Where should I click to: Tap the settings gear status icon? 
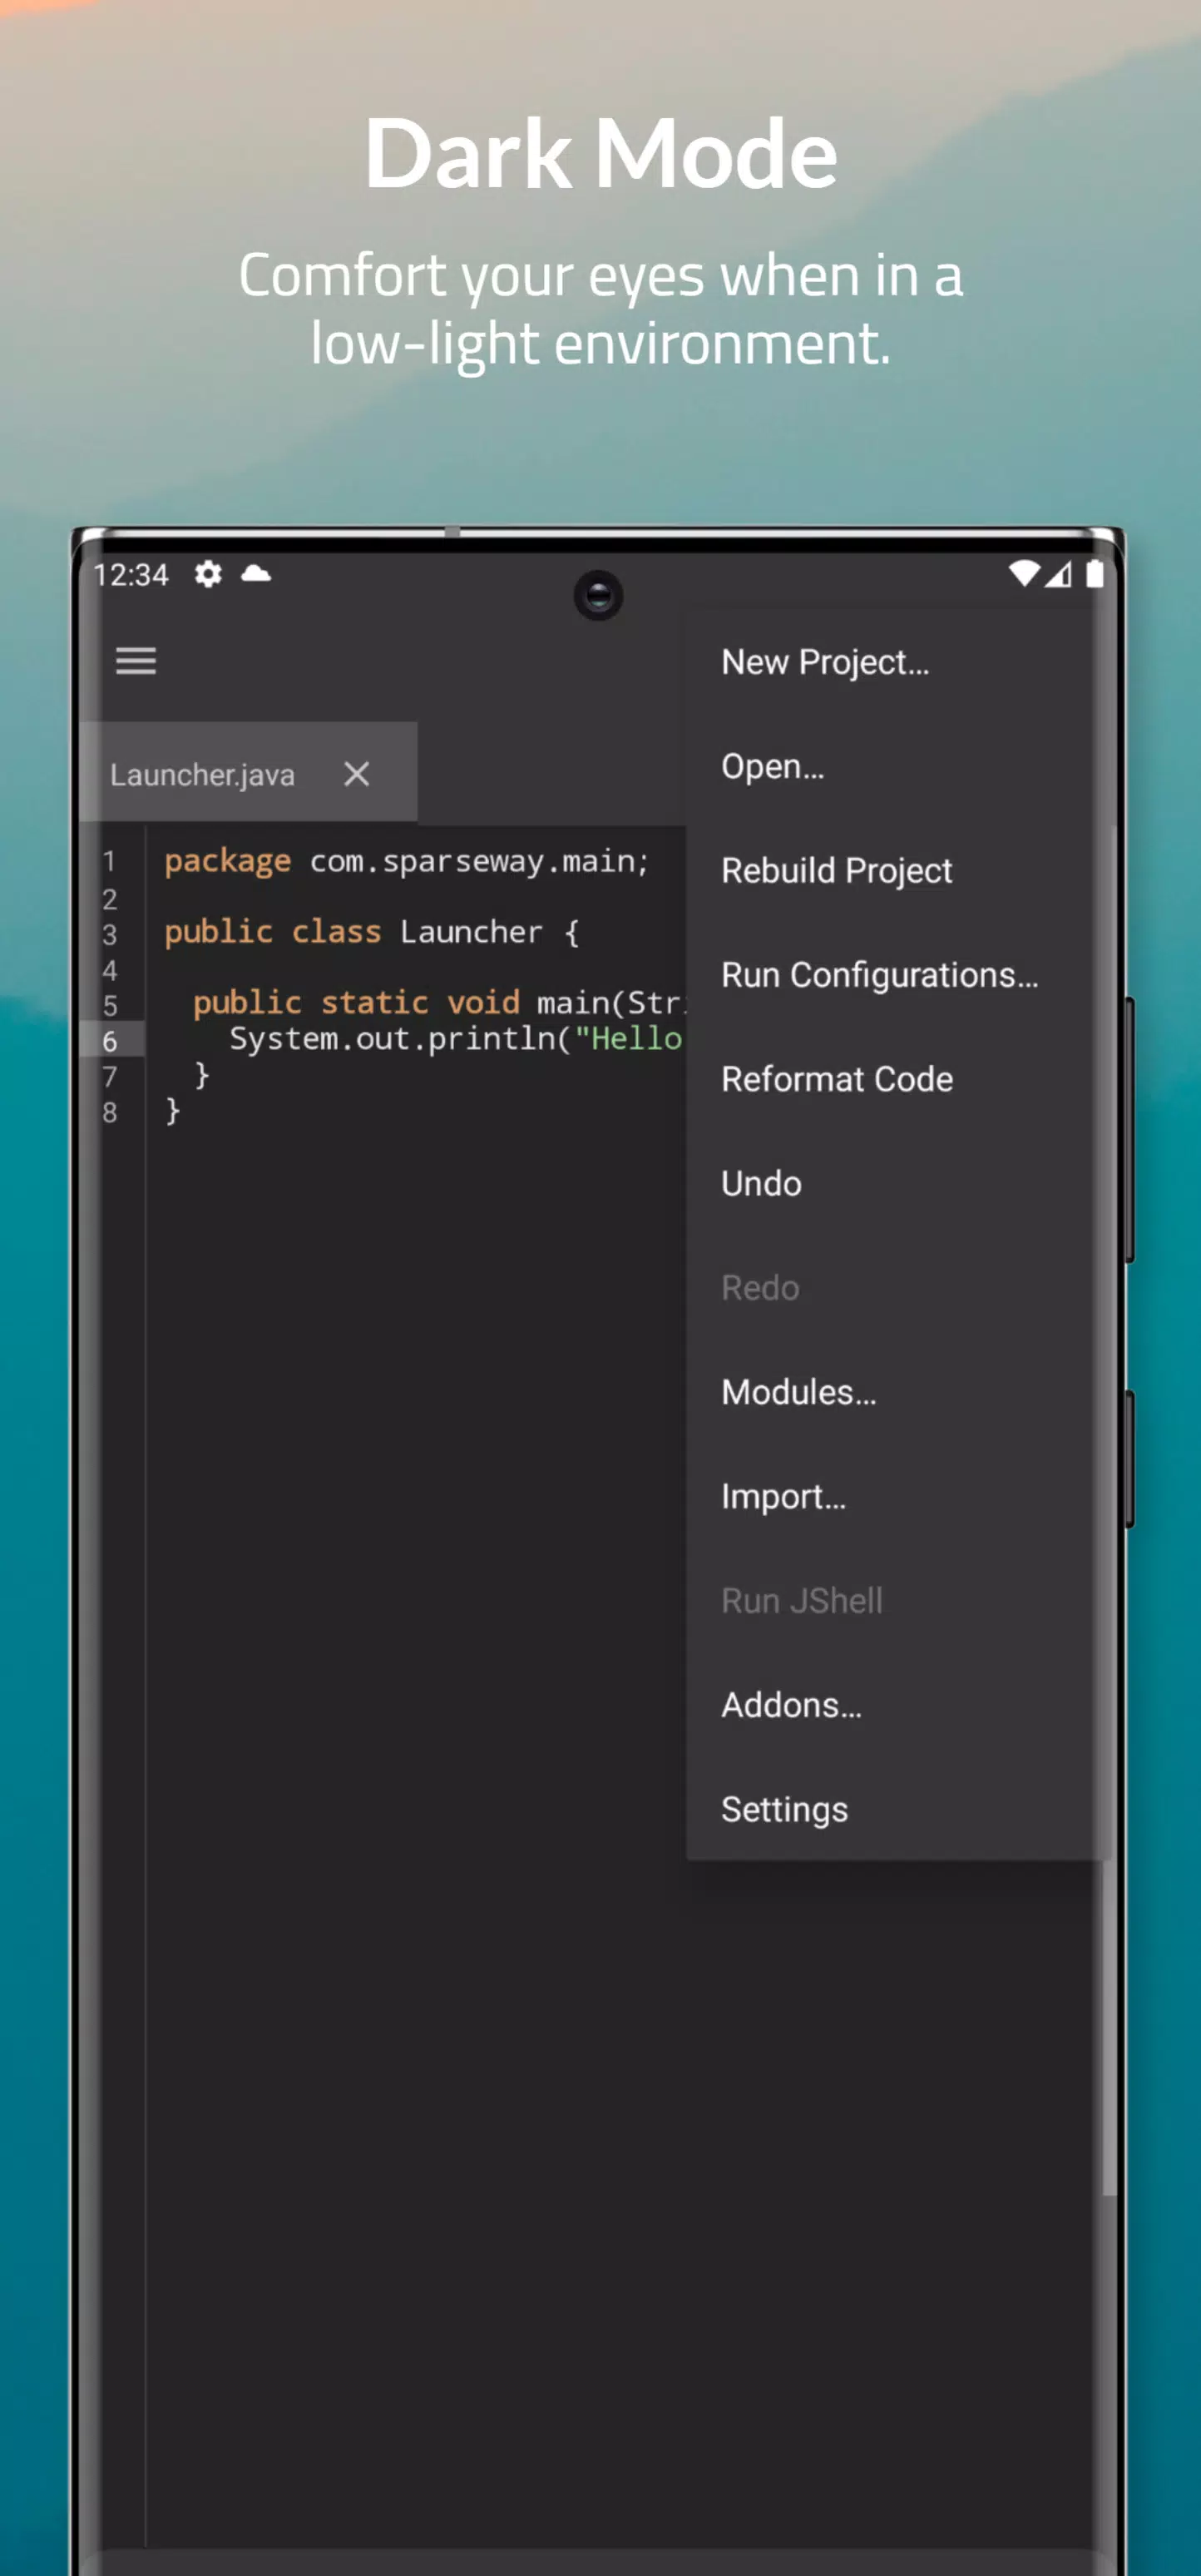(208, 574)
